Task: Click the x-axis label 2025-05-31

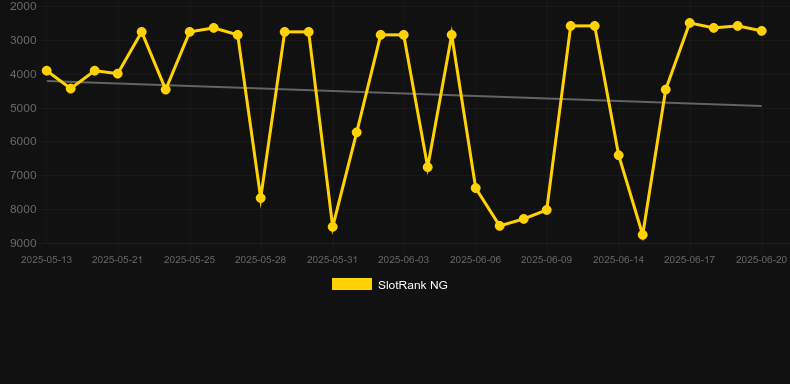Action: pos(333,260)
